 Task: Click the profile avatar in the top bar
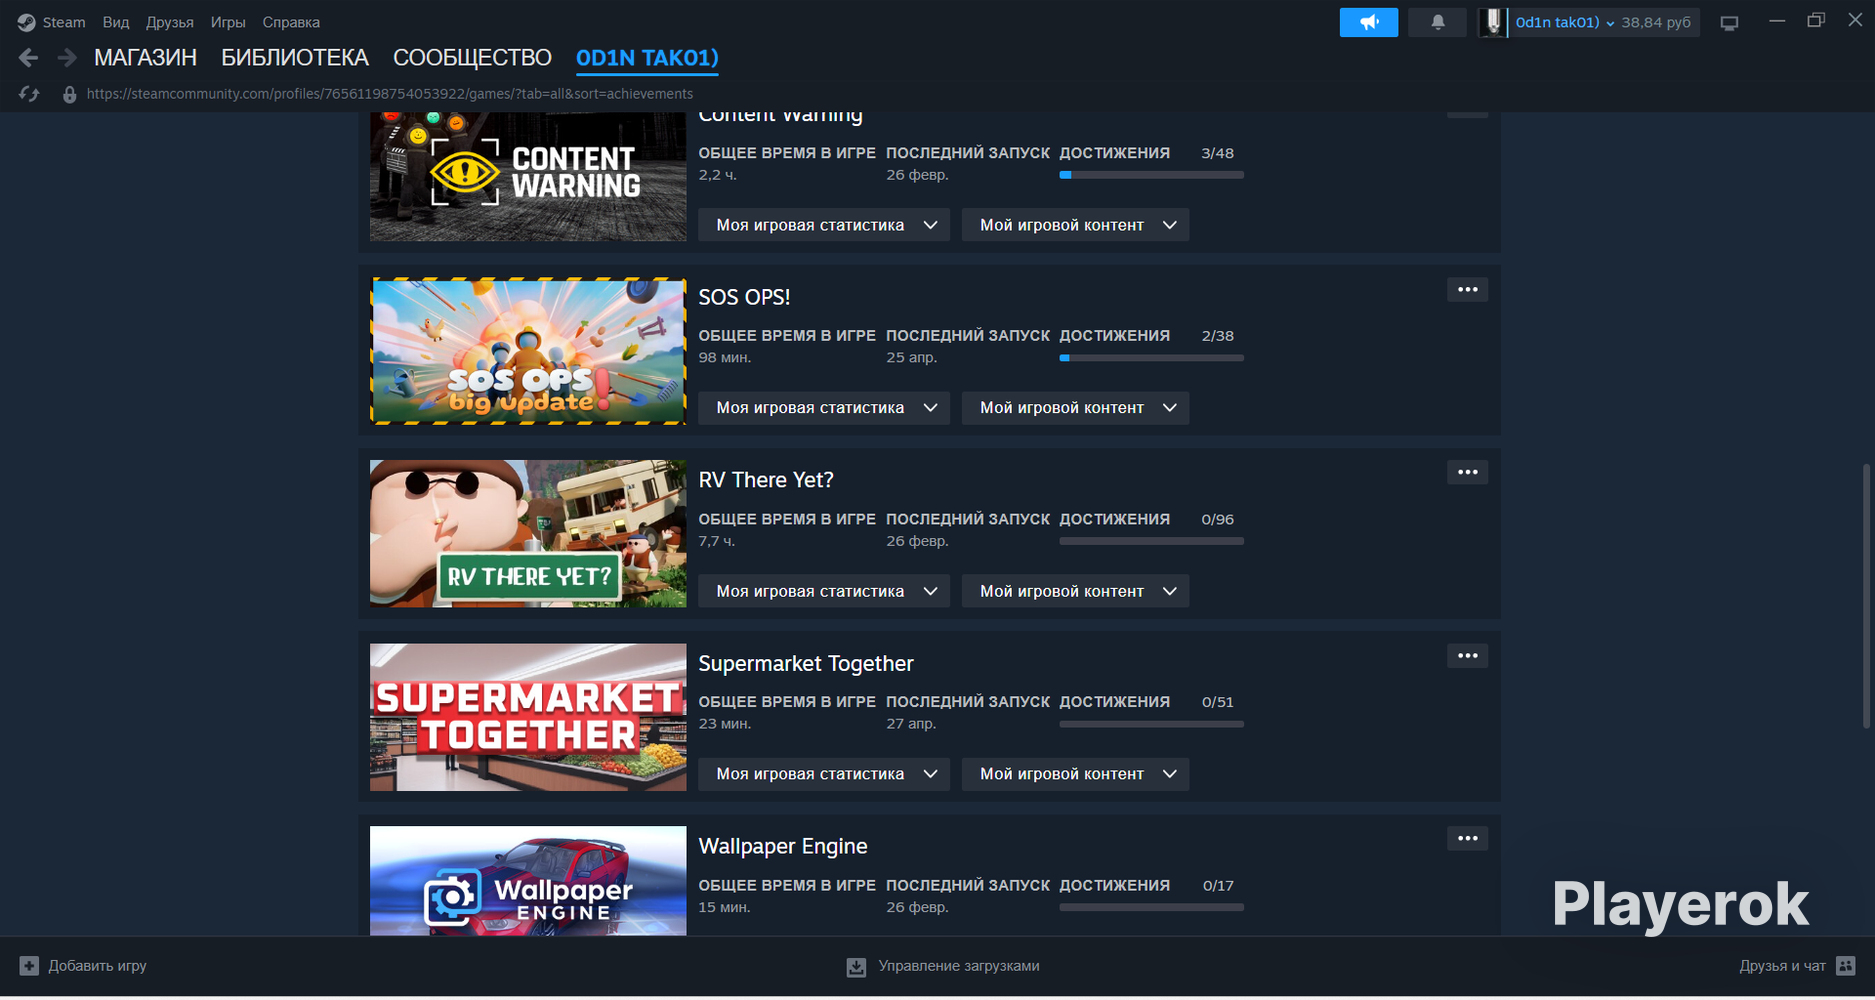point(1493,22)
